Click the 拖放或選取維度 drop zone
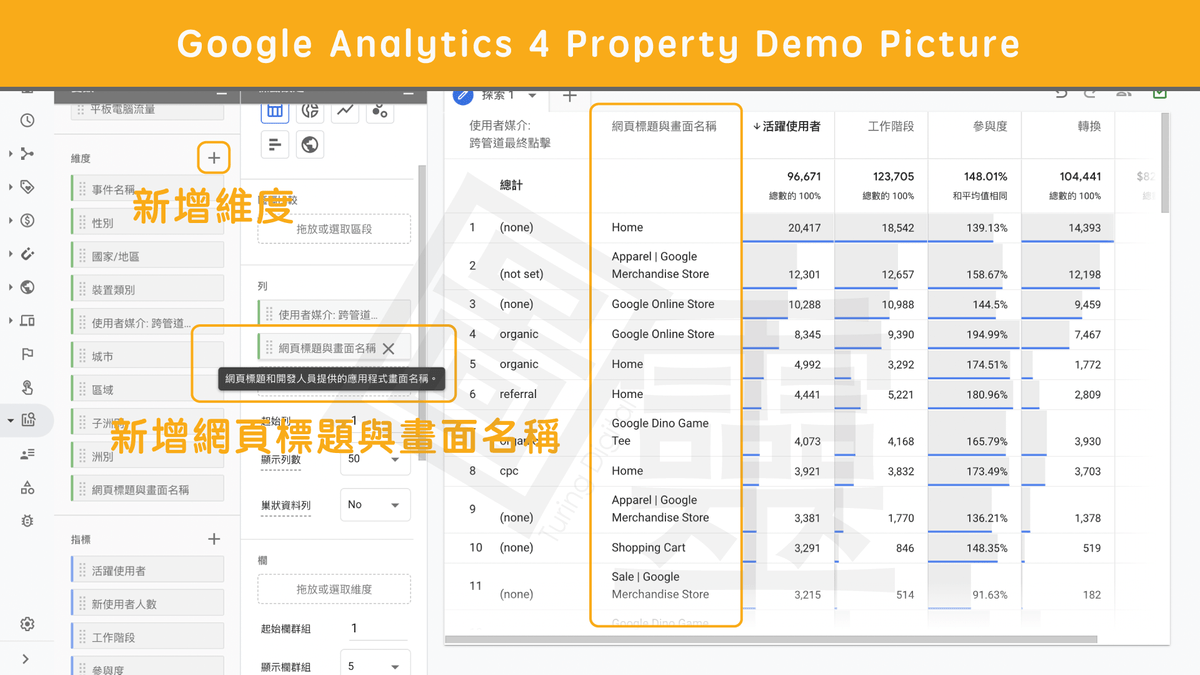 (x=334, y=589)
